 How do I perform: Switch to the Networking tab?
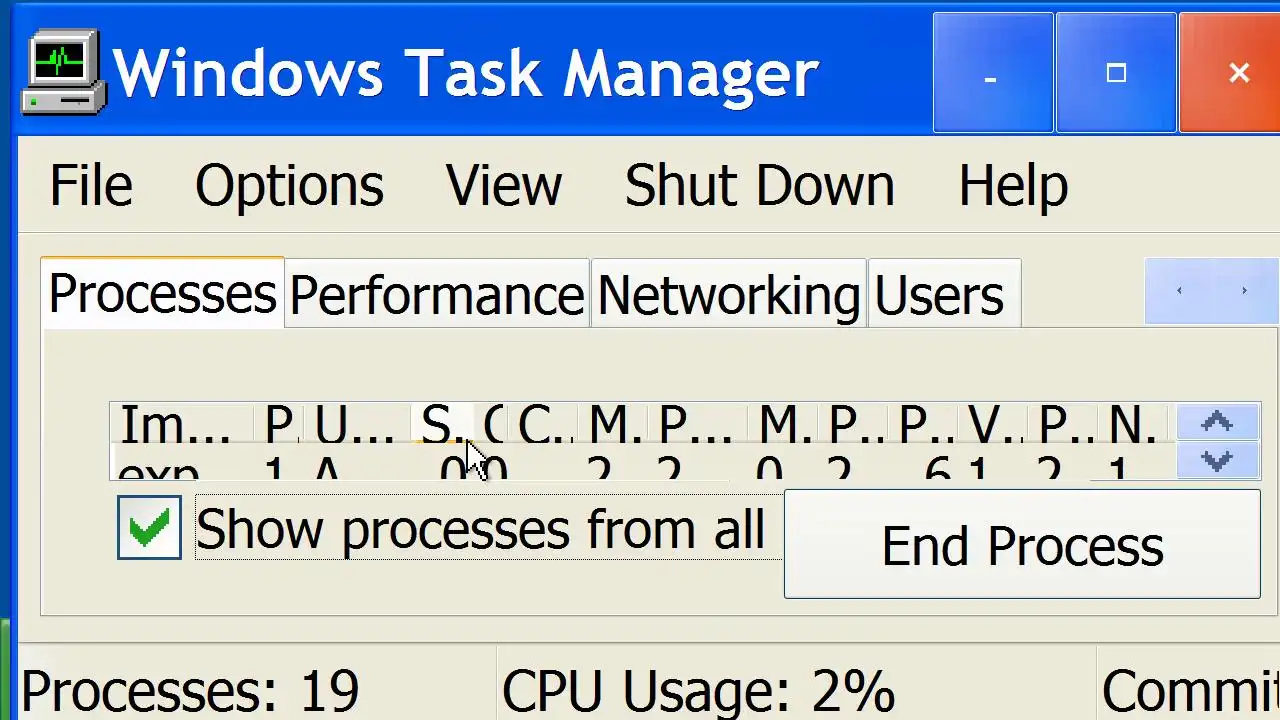coord(728,295)
